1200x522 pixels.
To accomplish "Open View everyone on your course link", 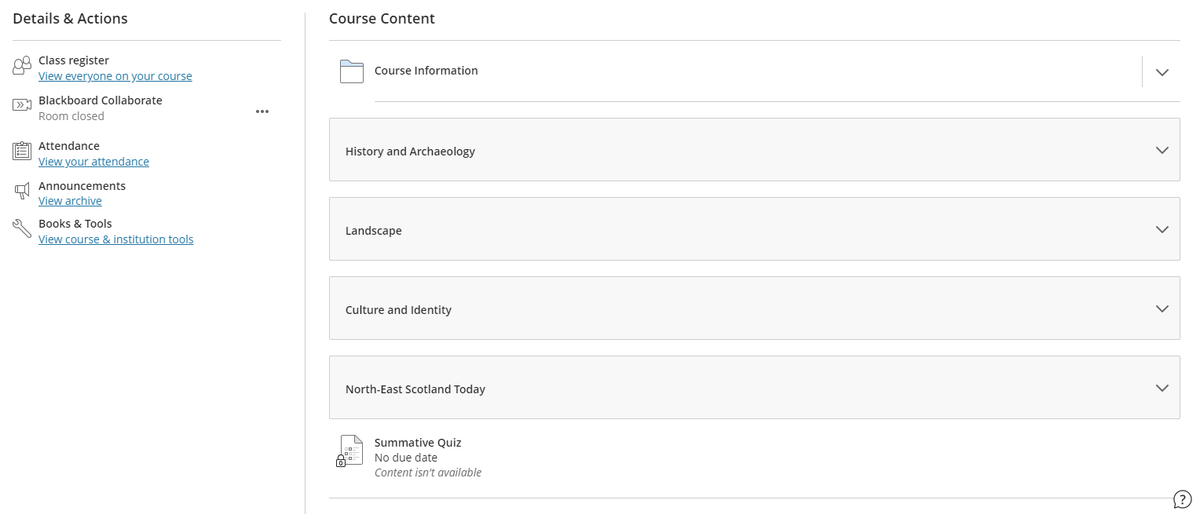I will click(115, 76).
